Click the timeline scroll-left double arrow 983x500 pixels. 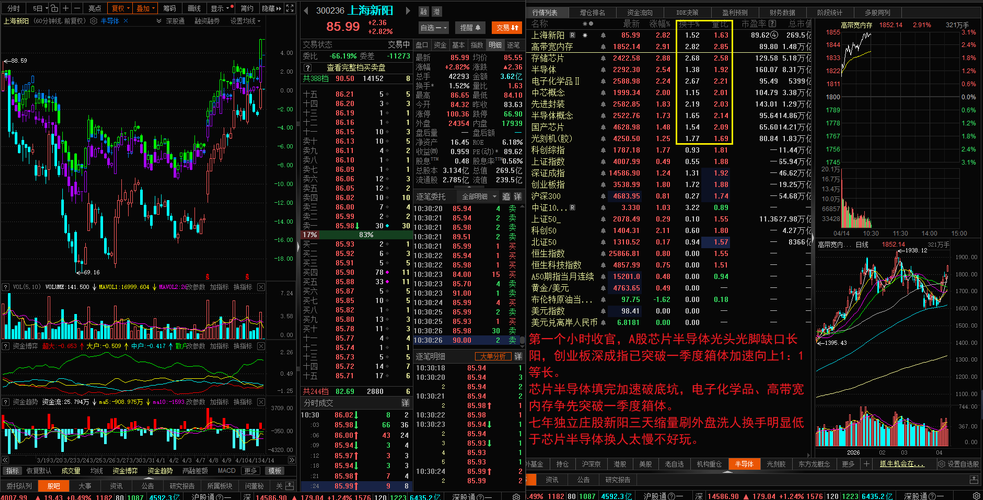point(6,460)
